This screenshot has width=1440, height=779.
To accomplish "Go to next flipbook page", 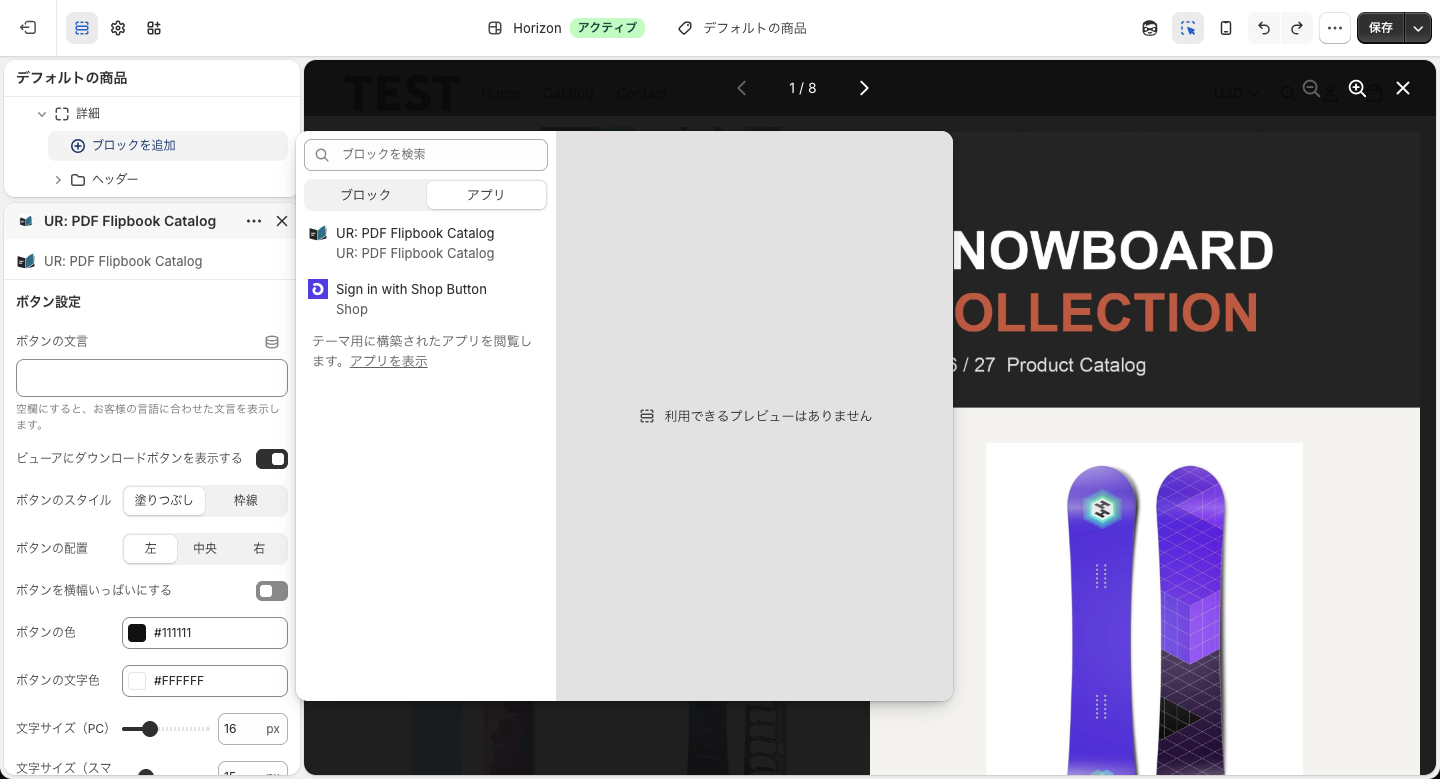I will point(864,88).
